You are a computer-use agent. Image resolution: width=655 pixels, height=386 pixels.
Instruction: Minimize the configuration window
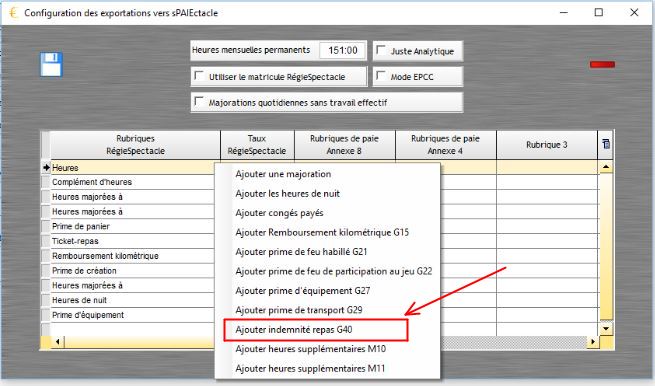click(x=564, y=13)
